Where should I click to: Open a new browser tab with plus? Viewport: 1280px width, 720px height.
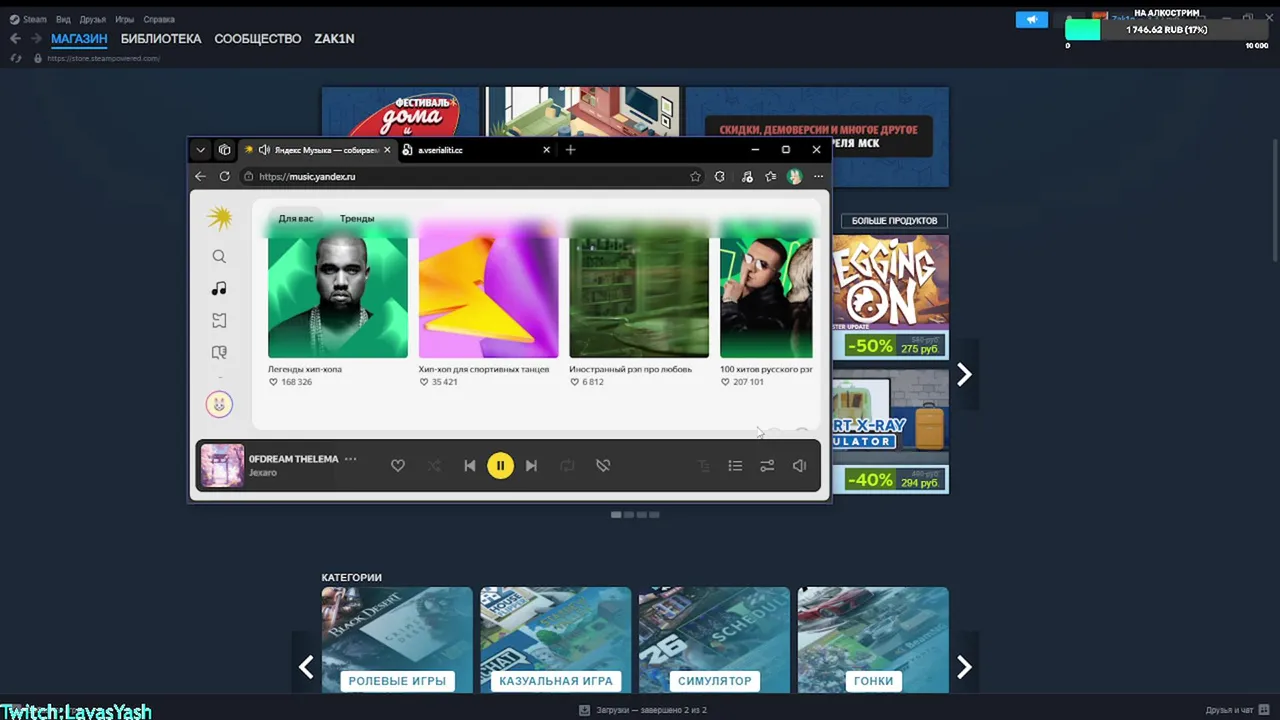point(570,150)
